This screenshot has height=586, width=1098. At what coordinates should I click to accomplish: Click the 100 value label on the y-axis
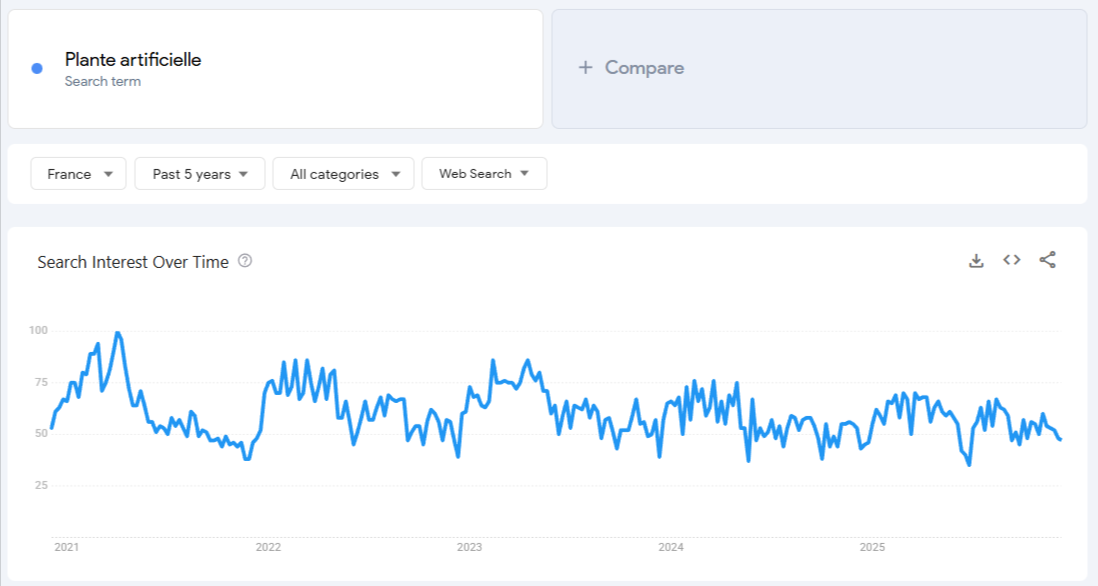click(39, 330)
